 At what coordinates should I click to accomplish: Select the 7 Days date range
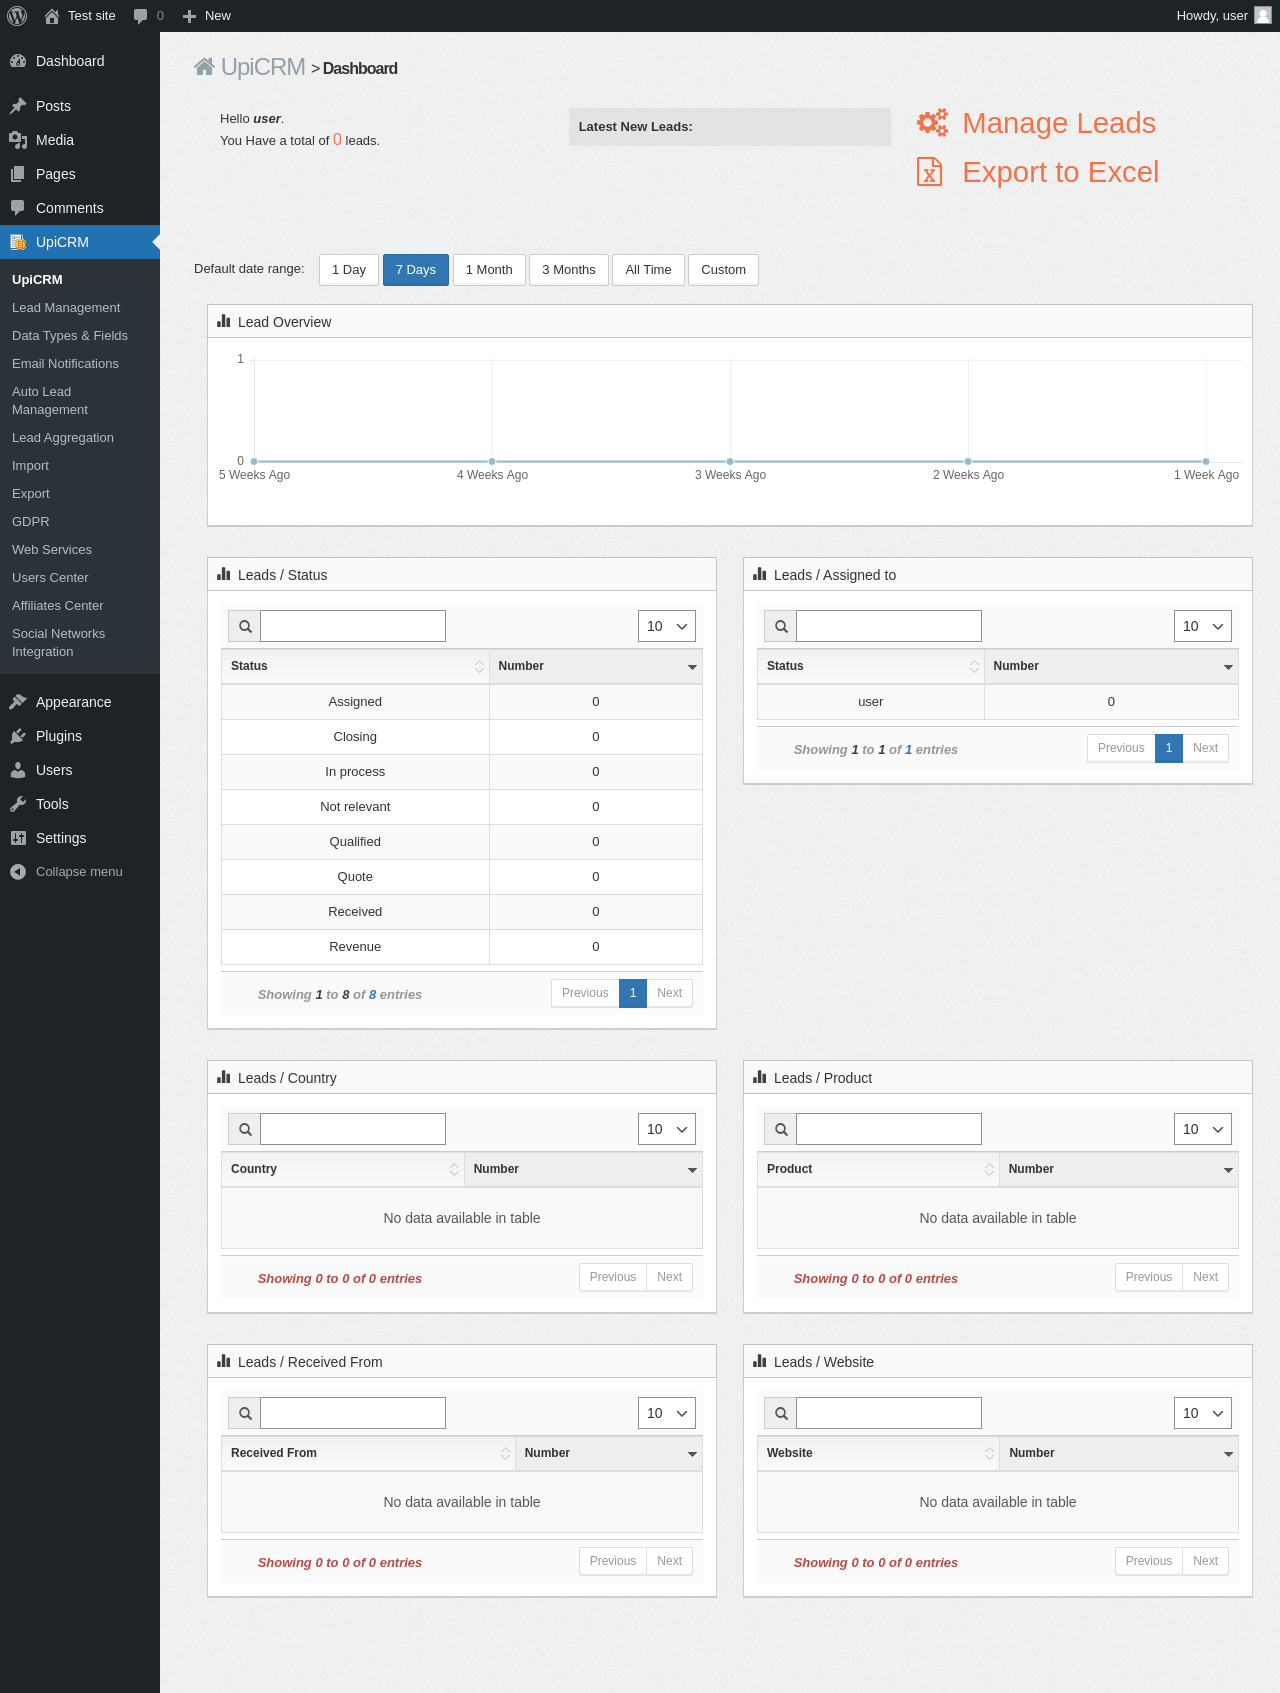pos(416,270)
